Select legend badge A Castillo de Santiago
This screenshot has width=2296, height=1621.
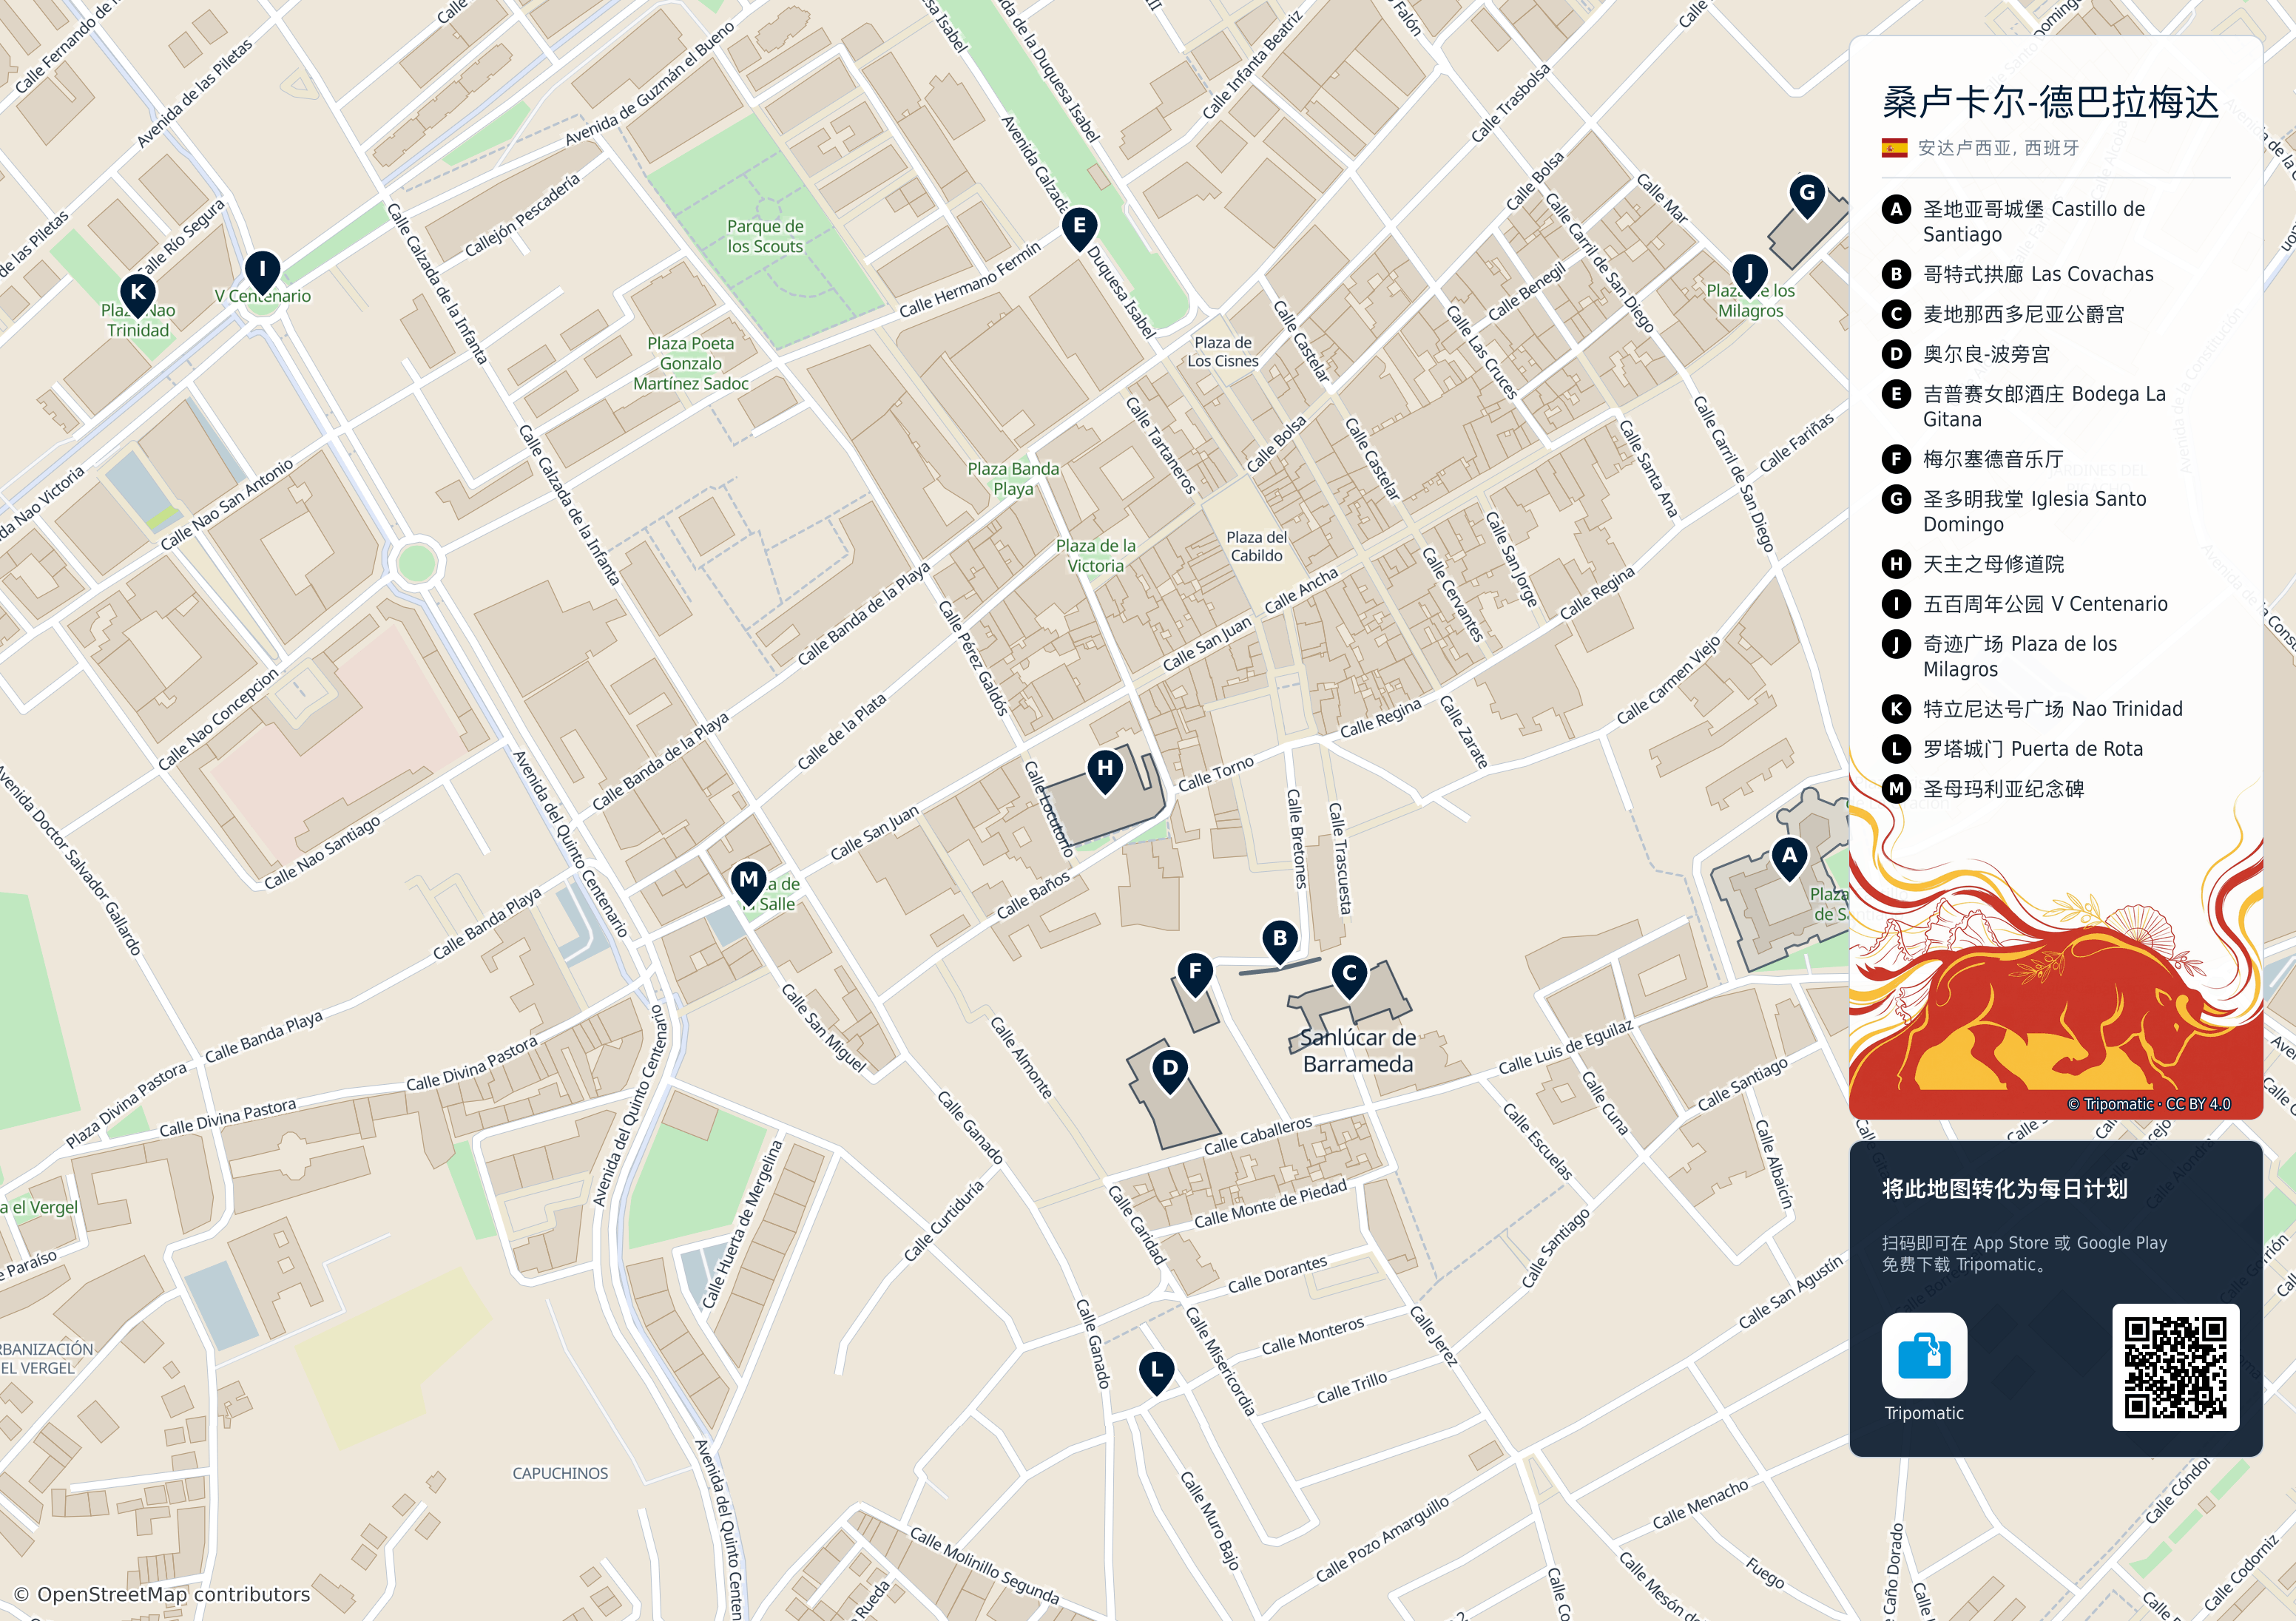1896,209
